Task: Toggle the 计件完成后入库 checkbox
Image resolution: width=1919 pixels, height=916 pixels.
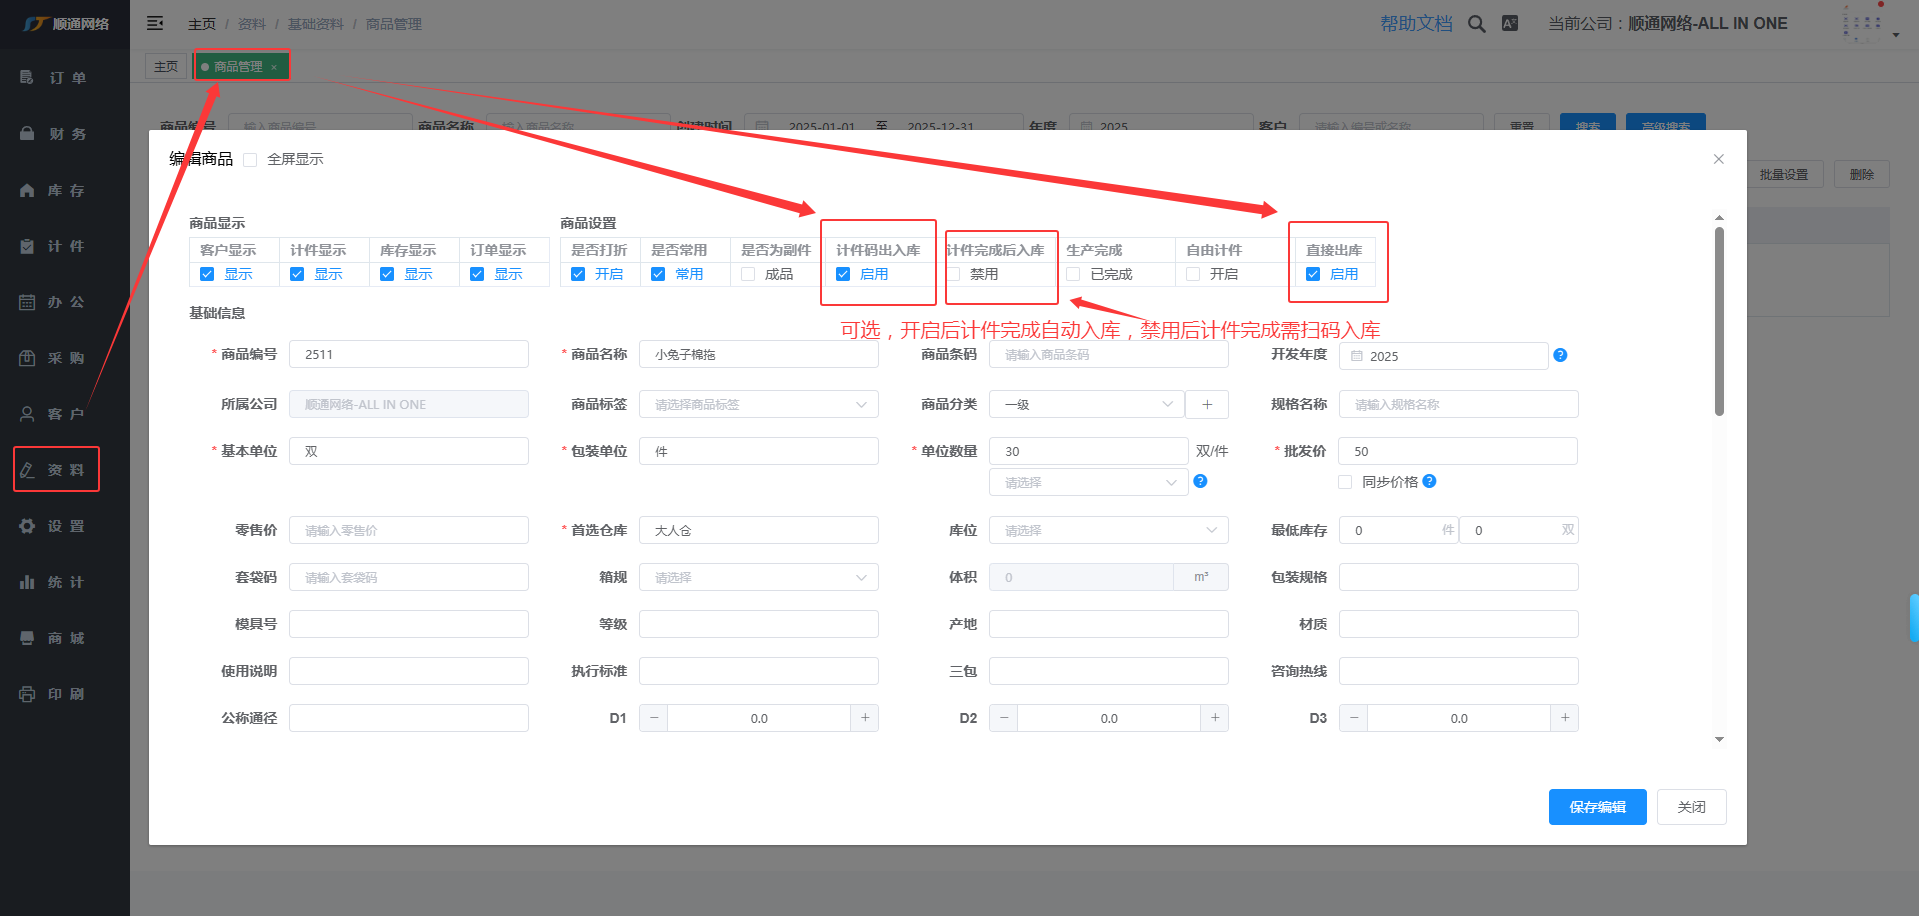Action: [x=954, y=274]
